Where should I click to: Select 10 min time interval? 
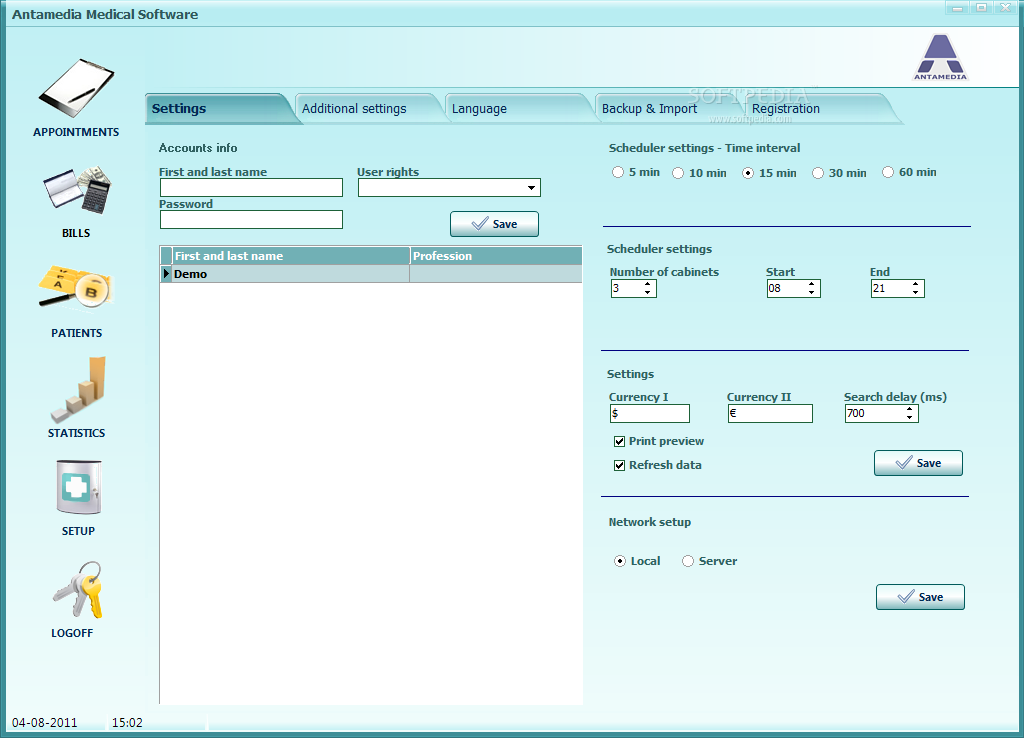[x=678, y=173]
